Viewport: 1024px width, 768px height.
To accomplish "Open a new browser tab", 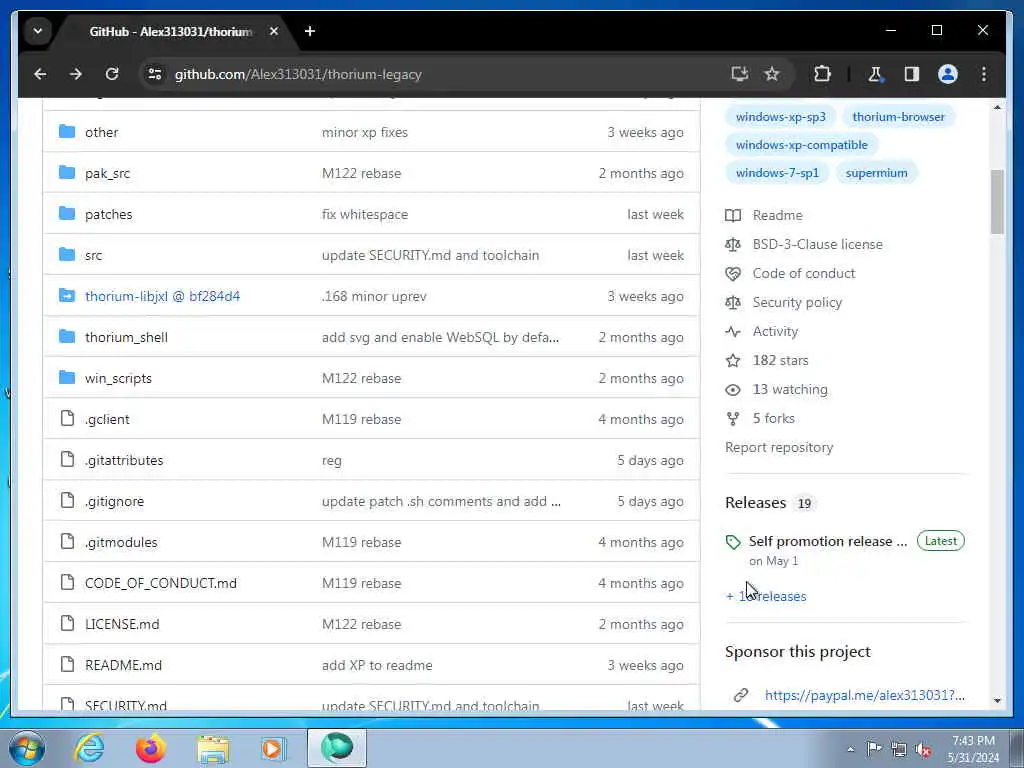I will [x=310, y=31].
